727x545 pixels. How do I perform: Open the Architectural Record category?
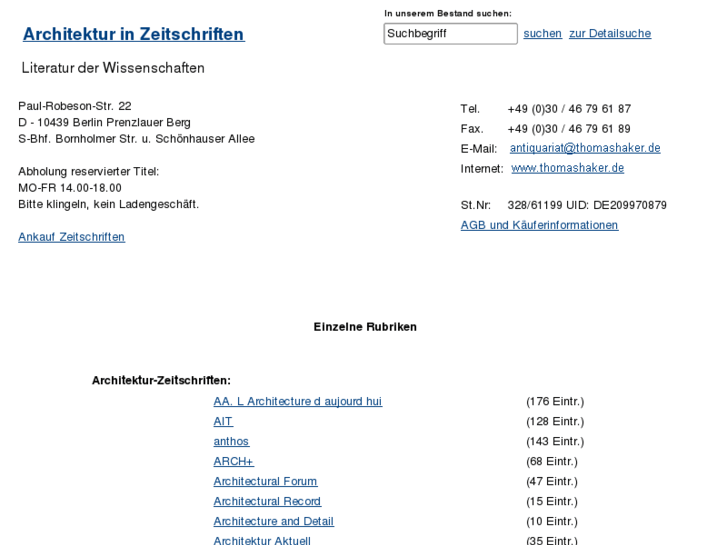[267, 501]
